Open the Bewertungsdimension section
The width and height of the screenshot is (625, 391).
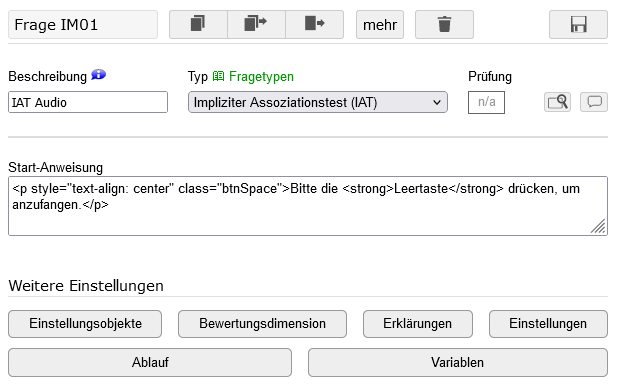tap(262, 324)
